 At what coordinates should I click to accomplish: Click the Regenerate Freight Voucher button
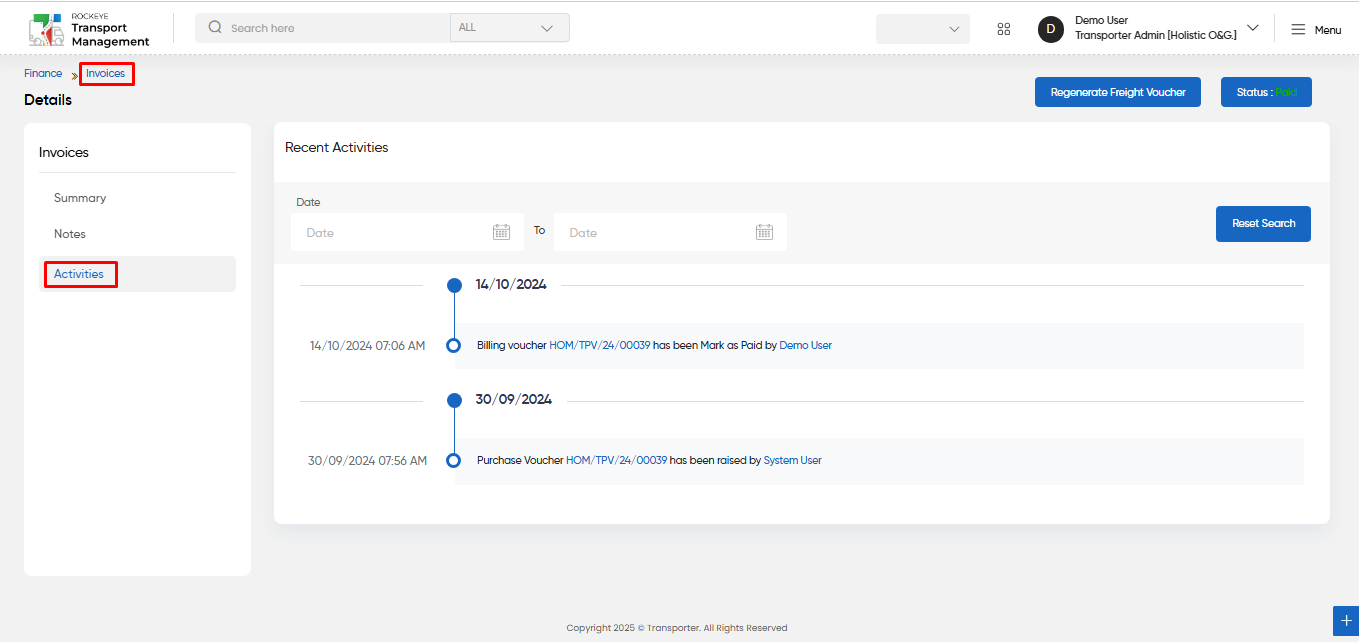click(x=1118, y=92)
